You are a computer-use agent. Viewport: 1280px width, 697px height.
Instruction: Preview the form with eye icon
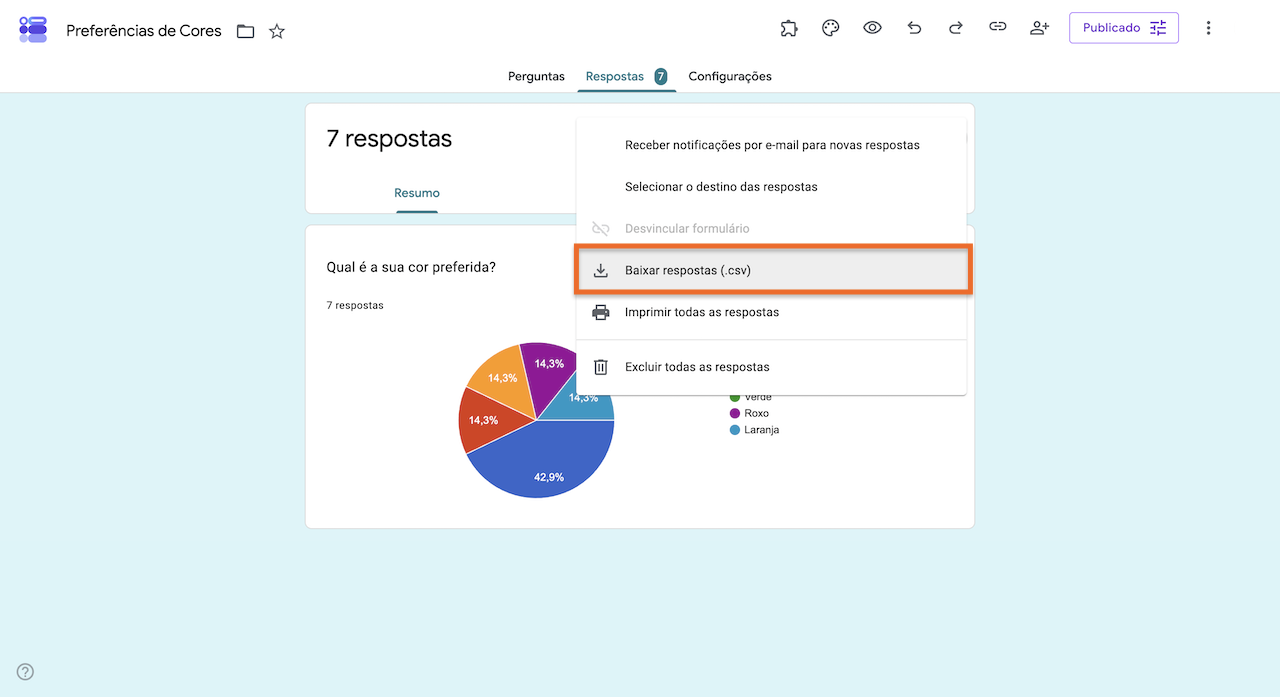click(x=872, y=28)
